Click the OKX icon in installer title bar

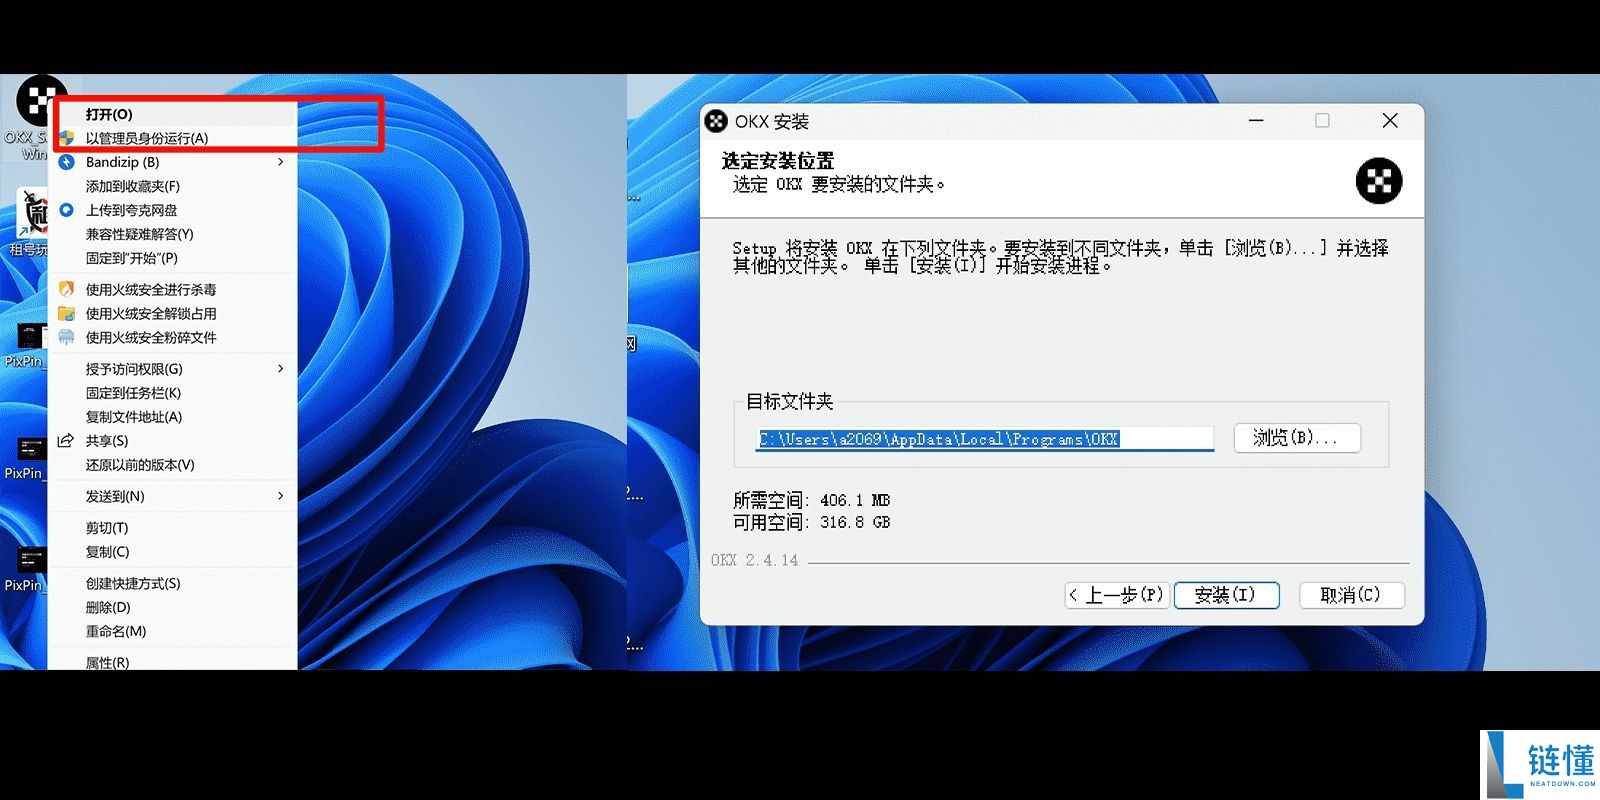coord(716,122)
